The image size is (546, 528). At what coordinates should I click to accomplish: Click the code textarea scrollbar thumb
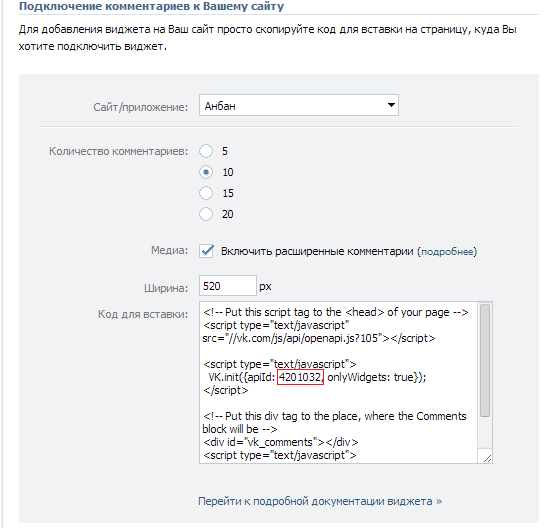coord(485,360)
